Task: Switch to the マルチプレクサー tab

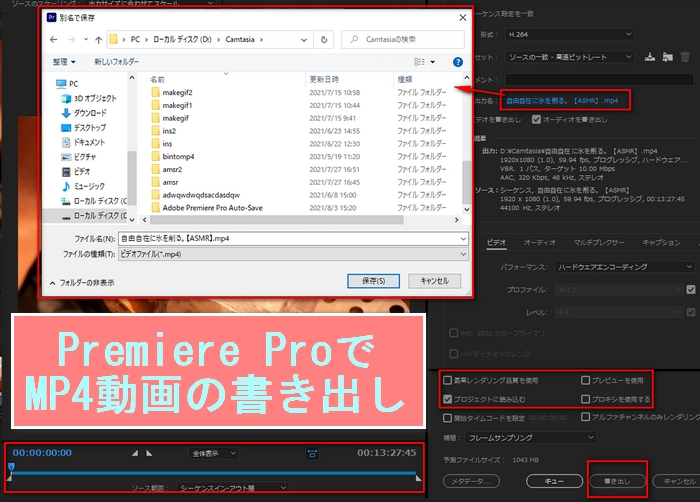Action: coord(599,243)
